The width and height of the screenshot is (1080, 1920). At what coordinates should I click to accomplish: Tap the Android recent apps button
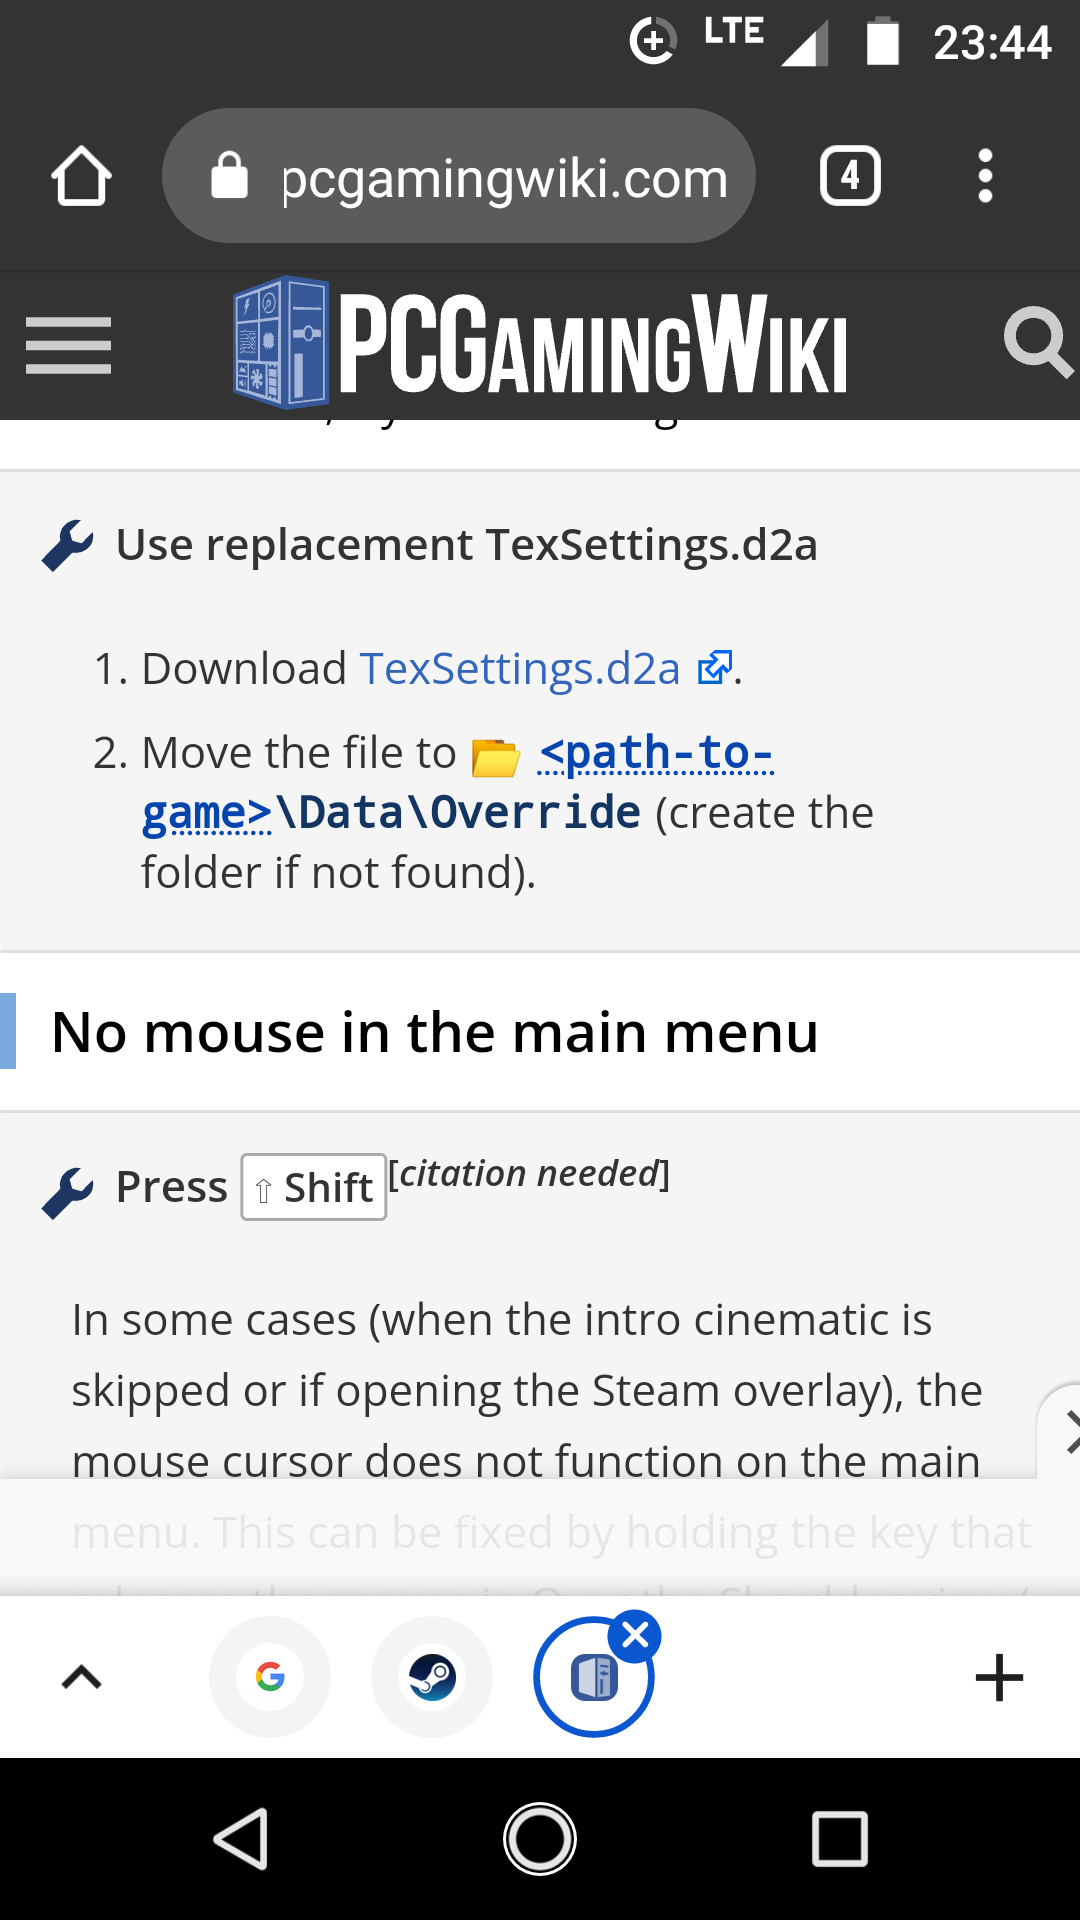coord(840,1838)
